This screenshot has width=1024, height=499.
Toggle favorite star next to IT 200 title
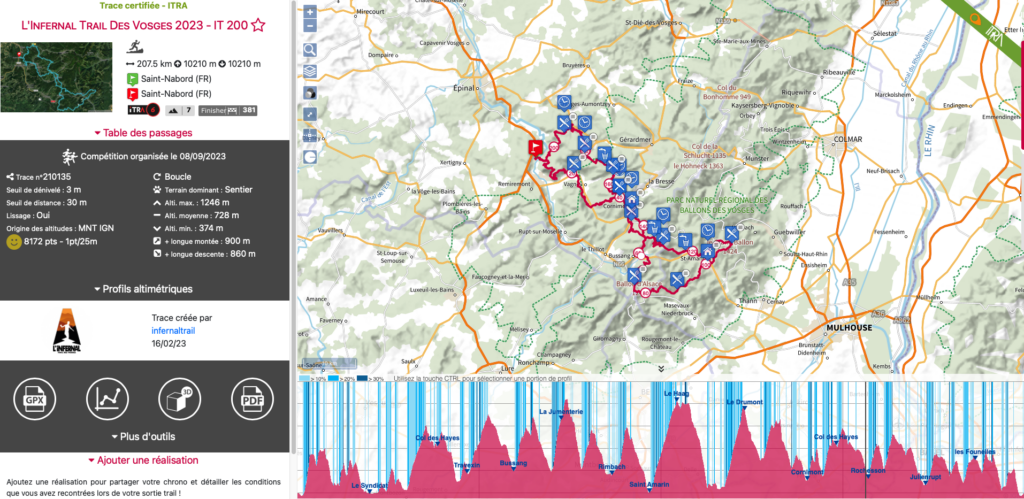[258, 26]
